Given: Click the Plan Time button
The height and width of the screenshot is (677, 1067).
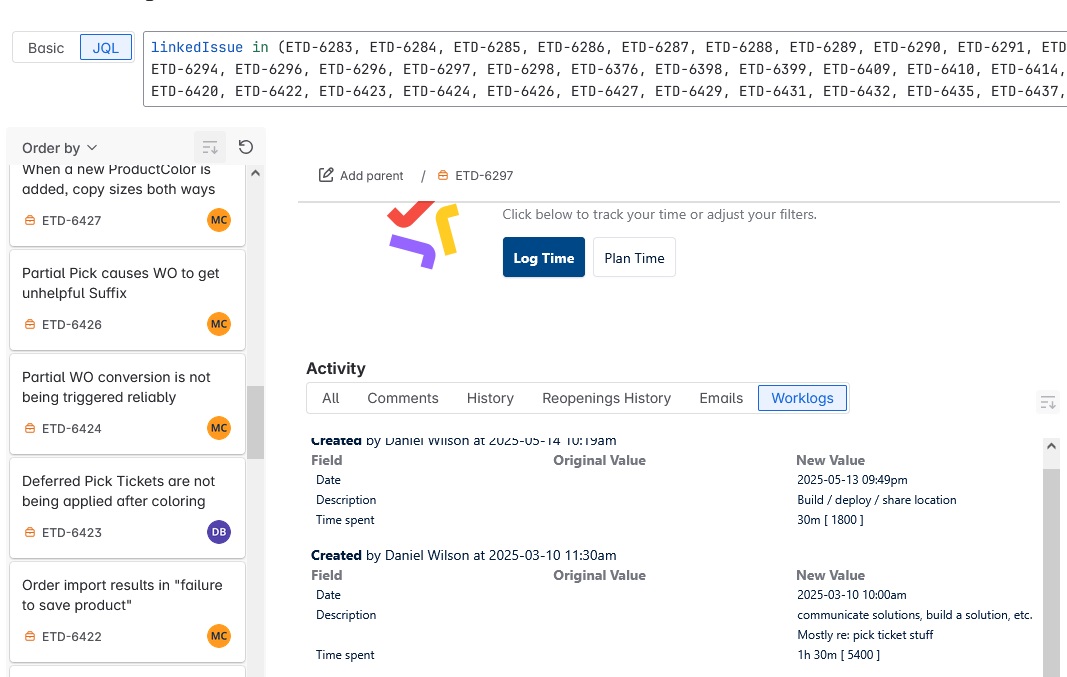Looking at the screenshot, I should [x=634, y=257].
